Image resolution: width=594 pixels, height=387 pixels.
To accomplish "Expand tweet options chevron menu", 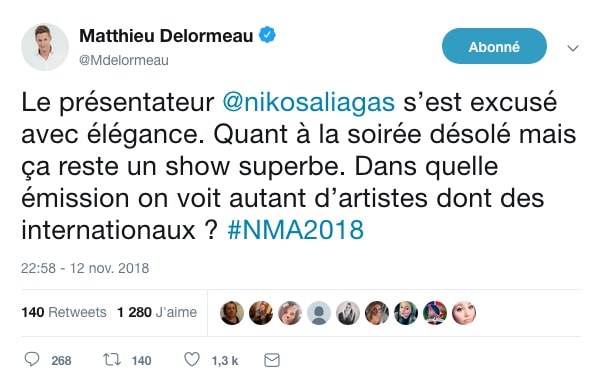I will [573, 48].
